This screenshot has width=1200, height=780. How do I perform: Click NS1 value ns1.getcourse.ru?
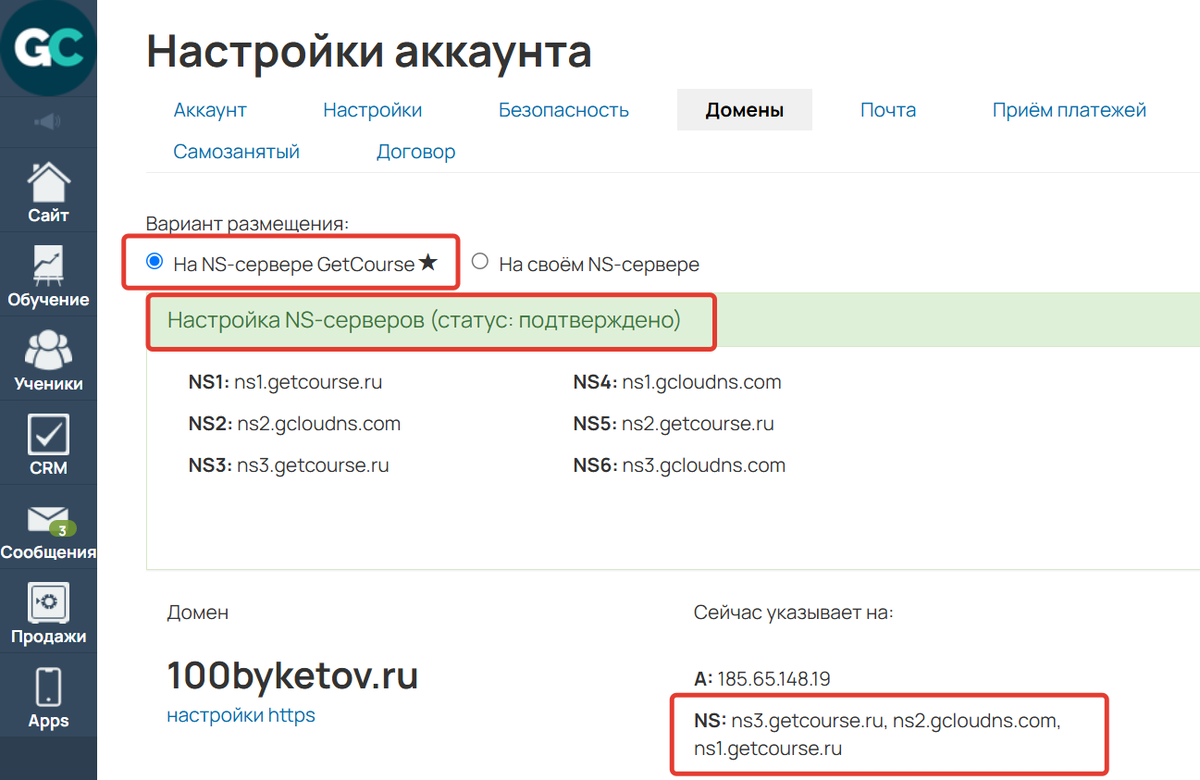tap(308, 382)
